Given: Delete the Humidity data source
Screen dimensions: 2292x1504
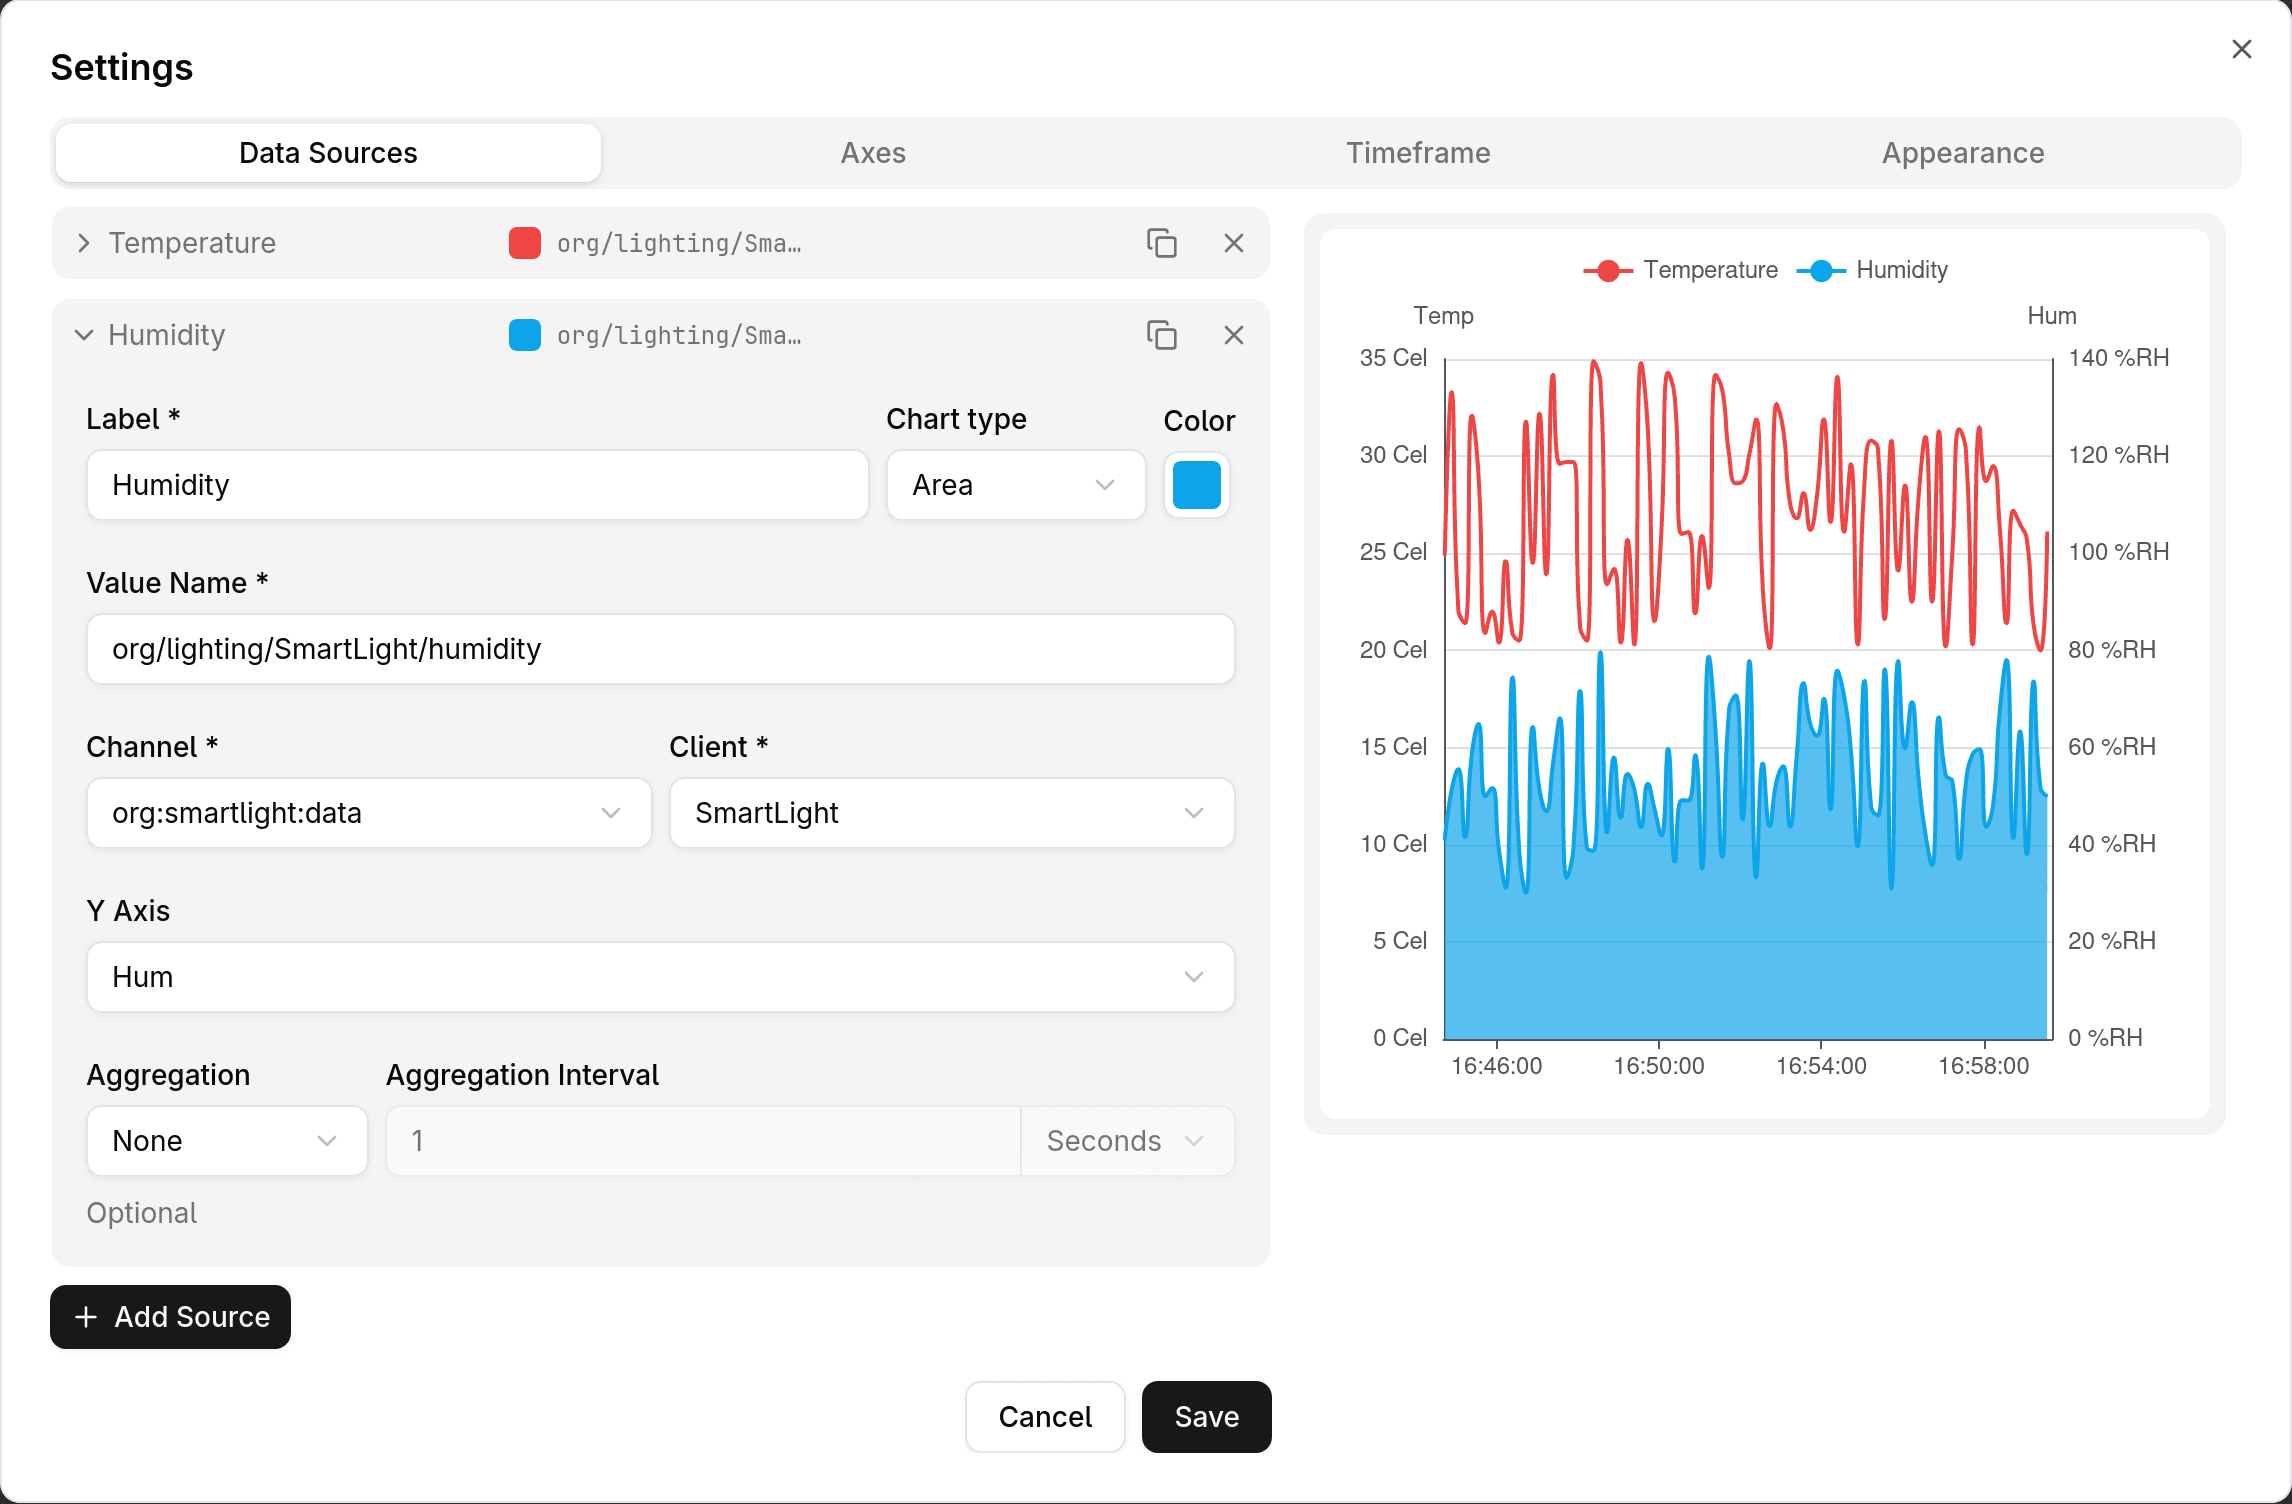Looking at the screenshot, I should coord(1233,335).
